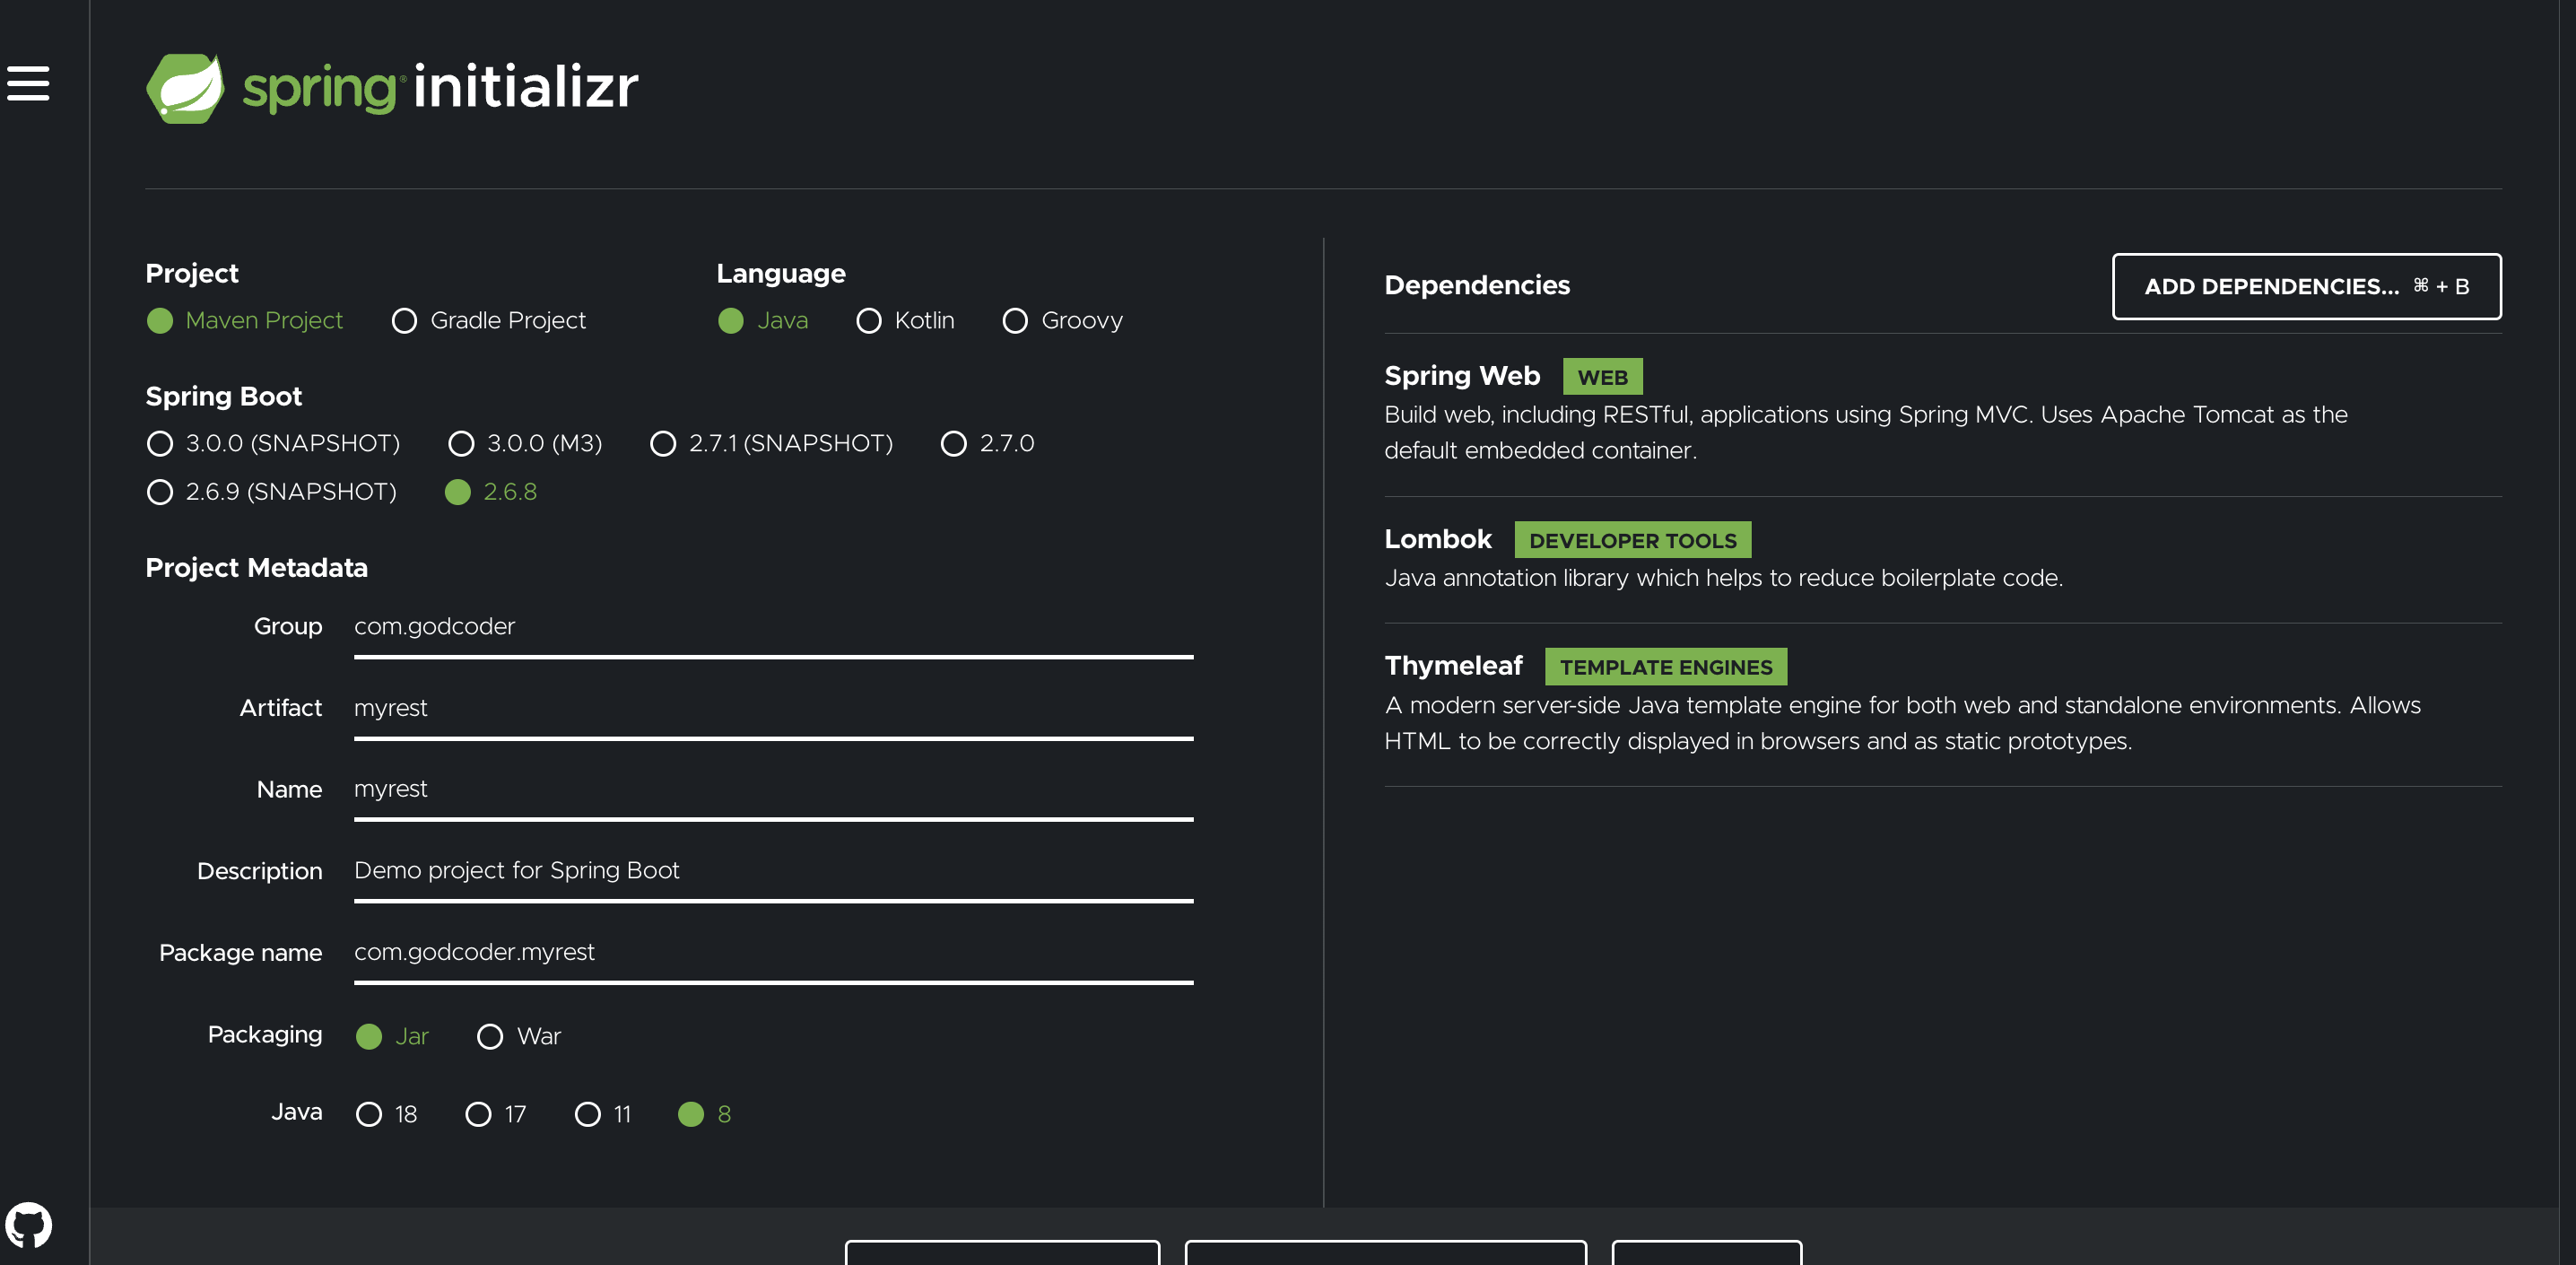Image resolution: width=2576 pixels, height=1265 pixels.
Task: Select Java version 11
Action: (588, 1114)
